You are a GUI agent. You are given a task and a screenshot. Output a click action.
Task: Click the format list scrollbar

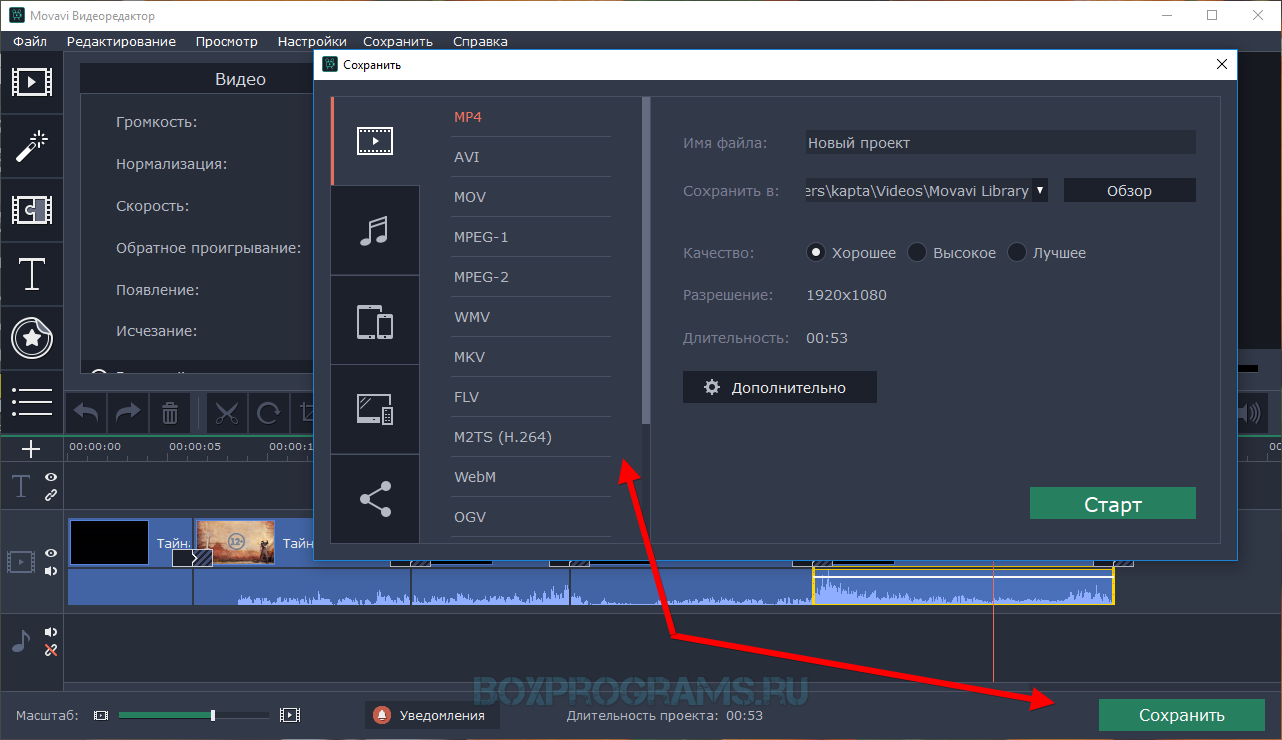click(x=646, y=260)
